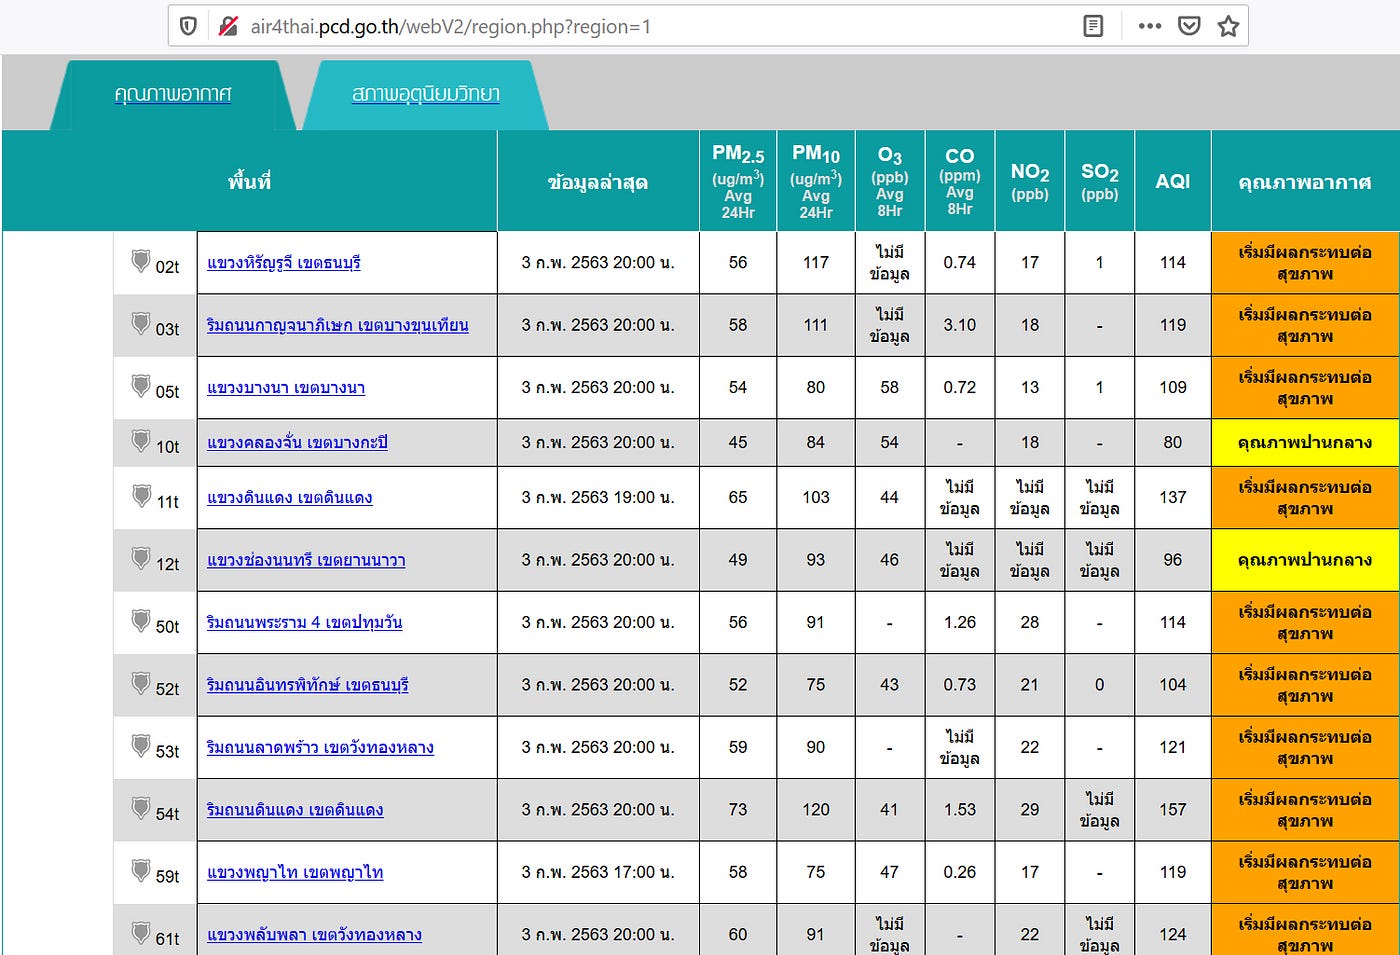
Task: Open page actions three-dots menu
Action: (1150, 26)
